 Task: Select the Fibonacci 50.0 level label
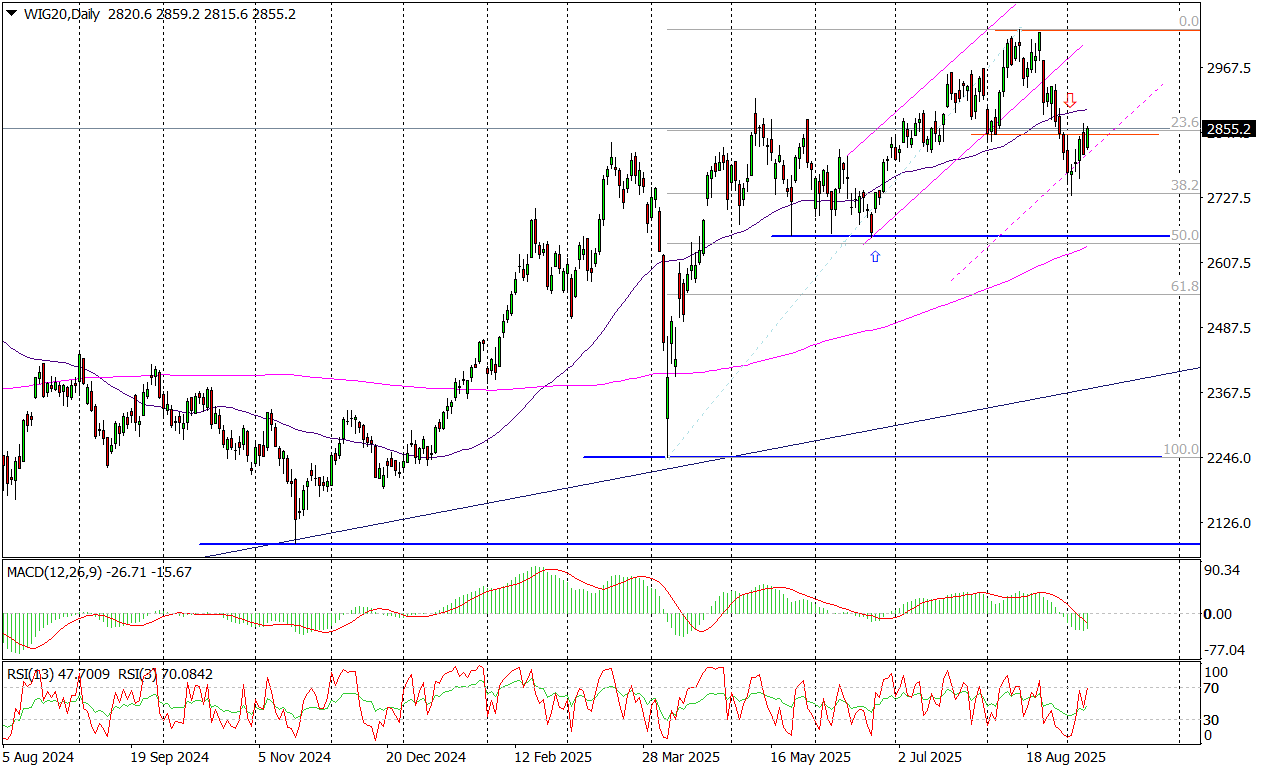(x=1185, y=235)
